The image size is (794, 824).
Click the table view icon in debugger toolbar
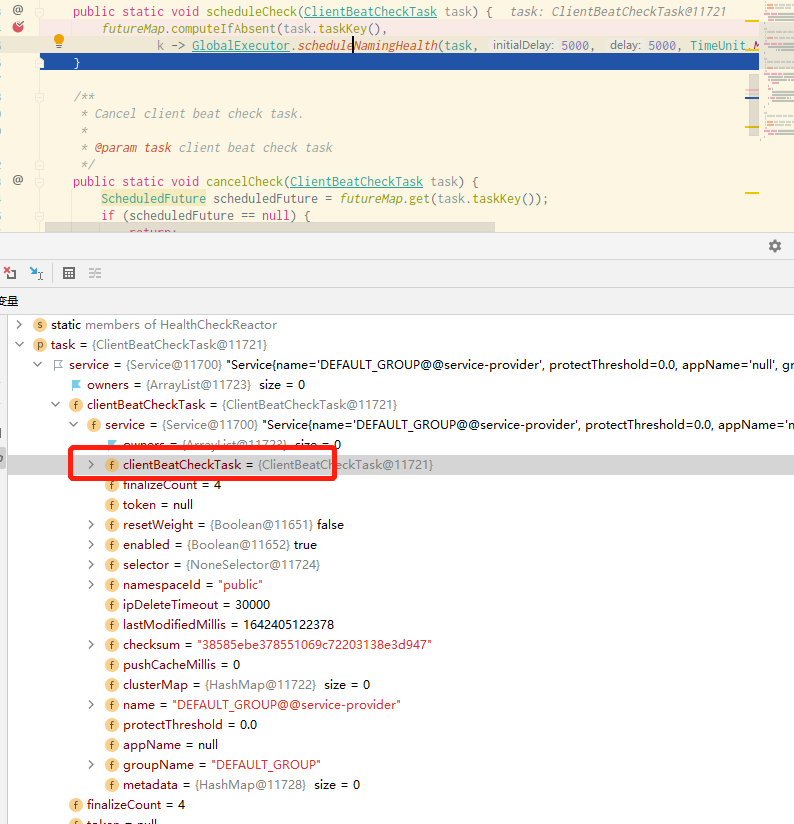pos(69,273)
